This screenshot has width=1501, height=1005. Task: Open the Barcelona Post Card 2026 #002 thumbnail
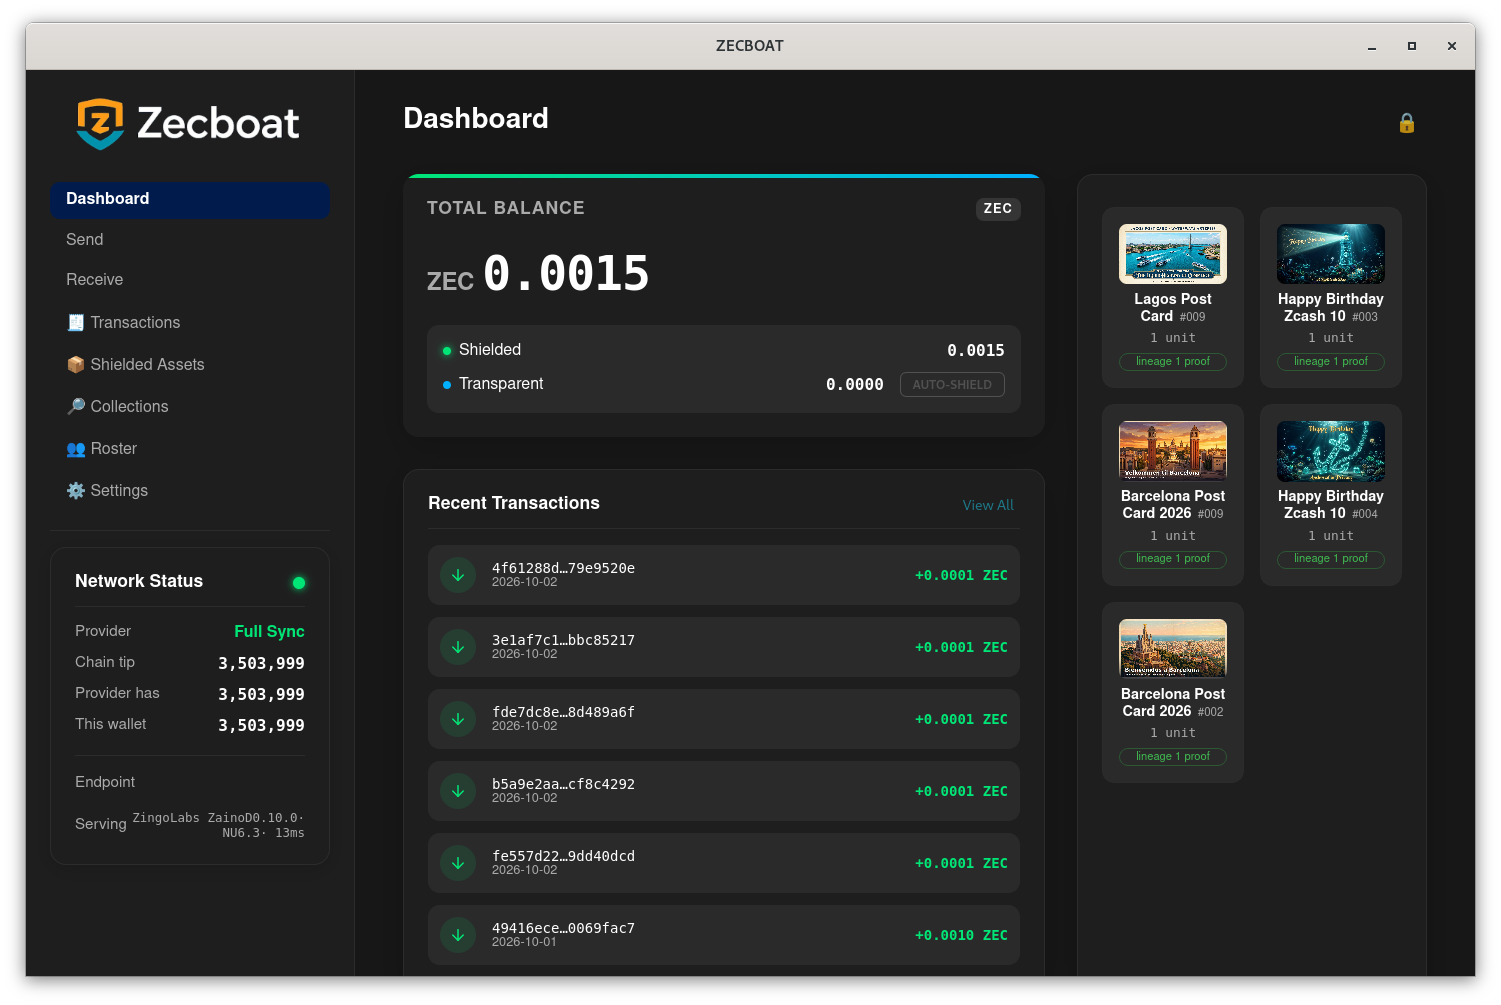[x=1173, y=649]
